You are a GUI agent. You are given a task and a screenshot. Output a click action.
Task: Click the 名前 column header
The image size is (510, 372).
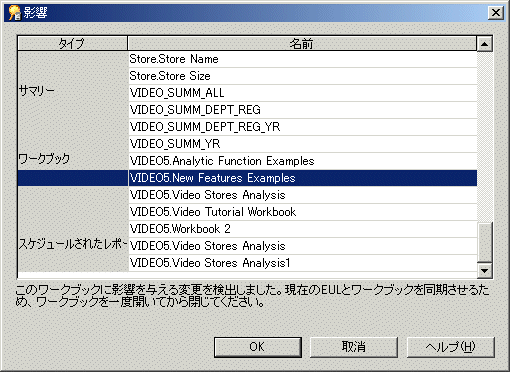pyautogui.click(x=302, y=44)
